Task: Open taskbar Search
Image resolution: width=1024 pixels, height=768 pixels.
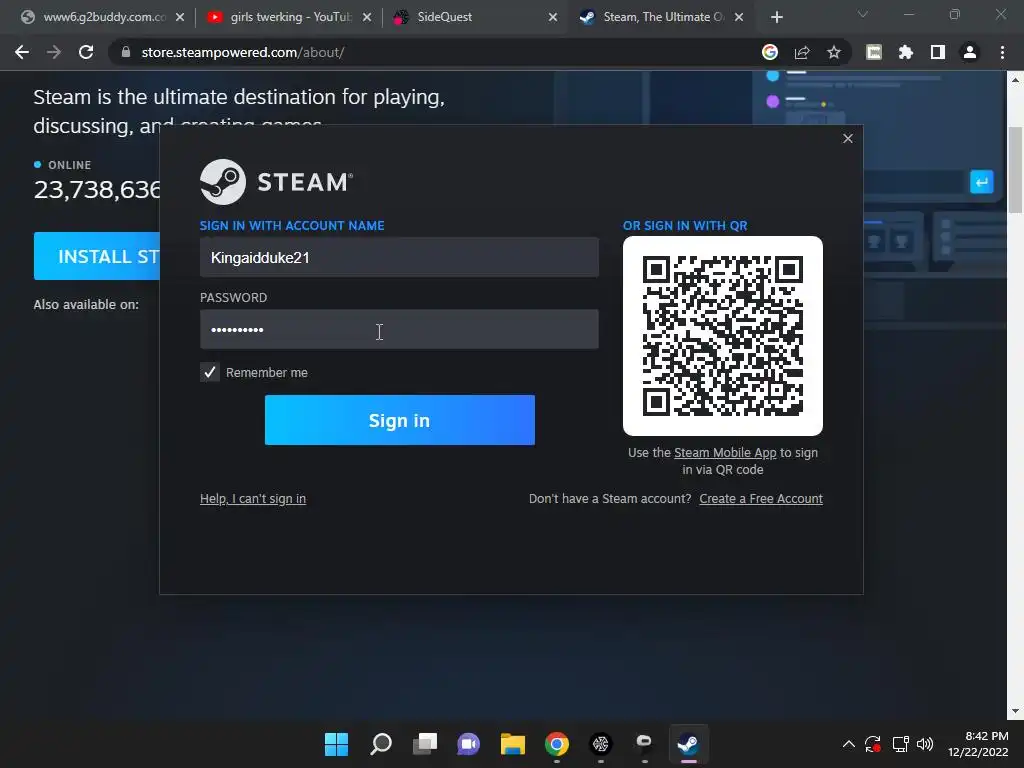Action: pyautogui.click(x=381, y=744)
